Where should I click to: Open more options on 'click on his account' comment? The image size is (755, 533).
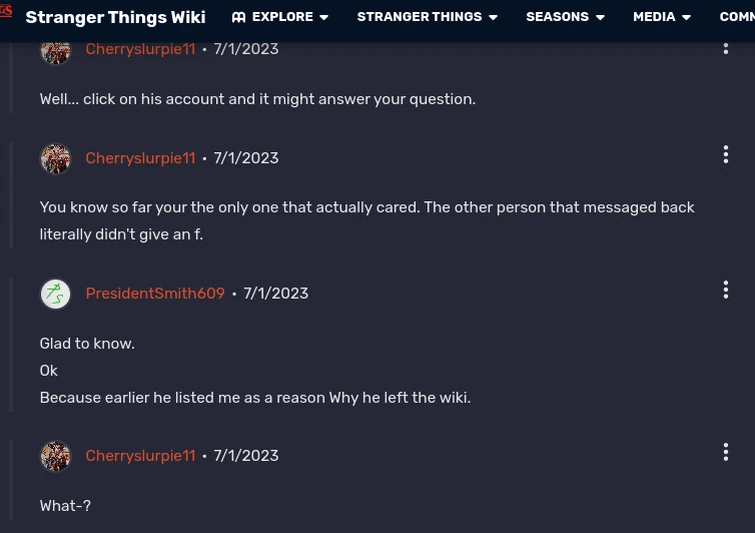tap(726, 47)
